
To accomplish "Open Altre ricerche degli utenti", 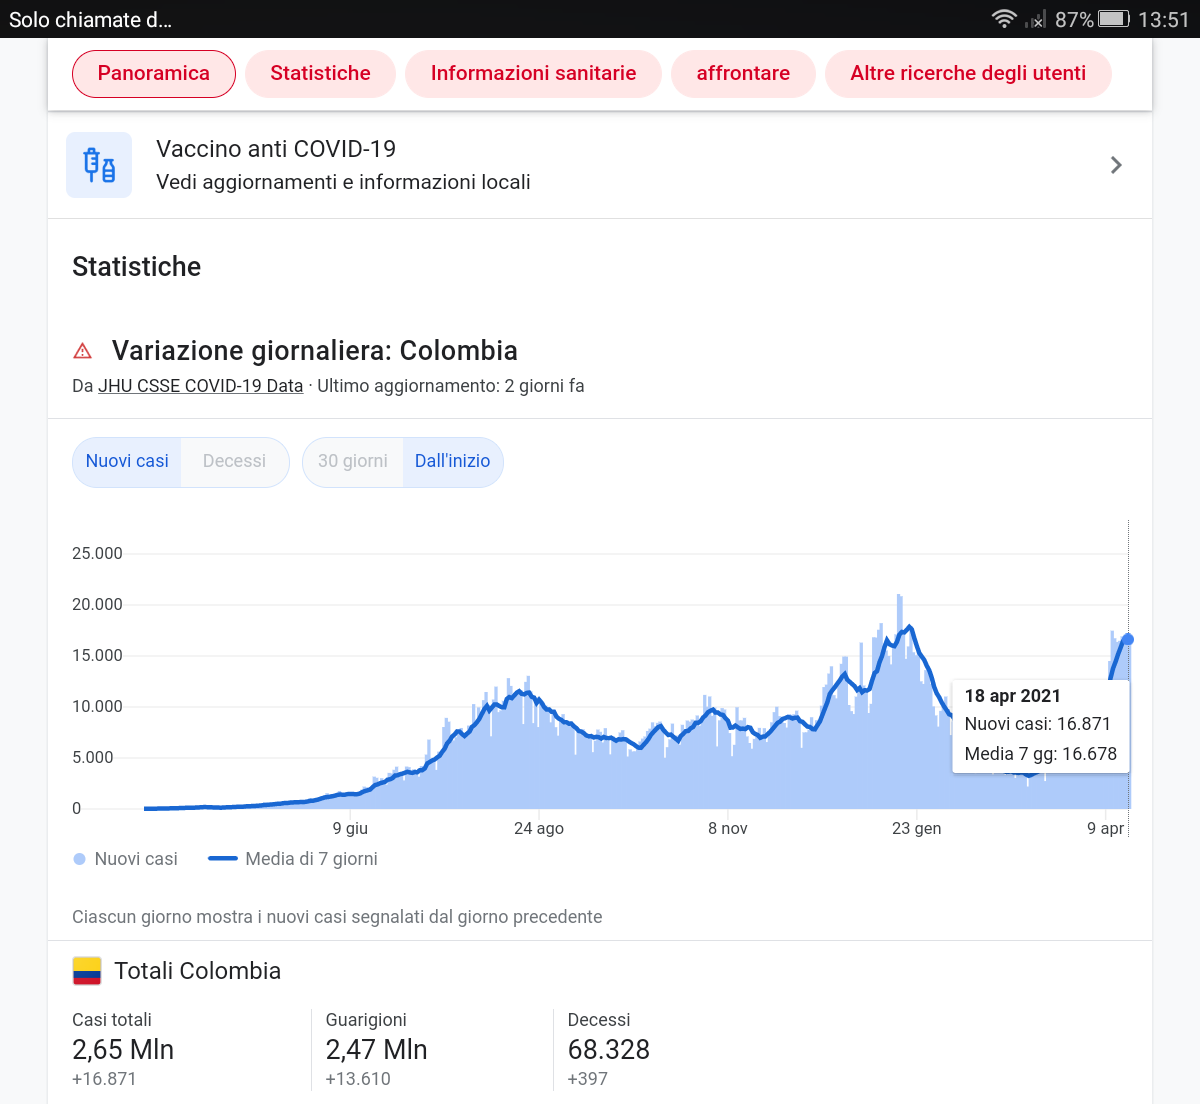I will pos(967,74).
